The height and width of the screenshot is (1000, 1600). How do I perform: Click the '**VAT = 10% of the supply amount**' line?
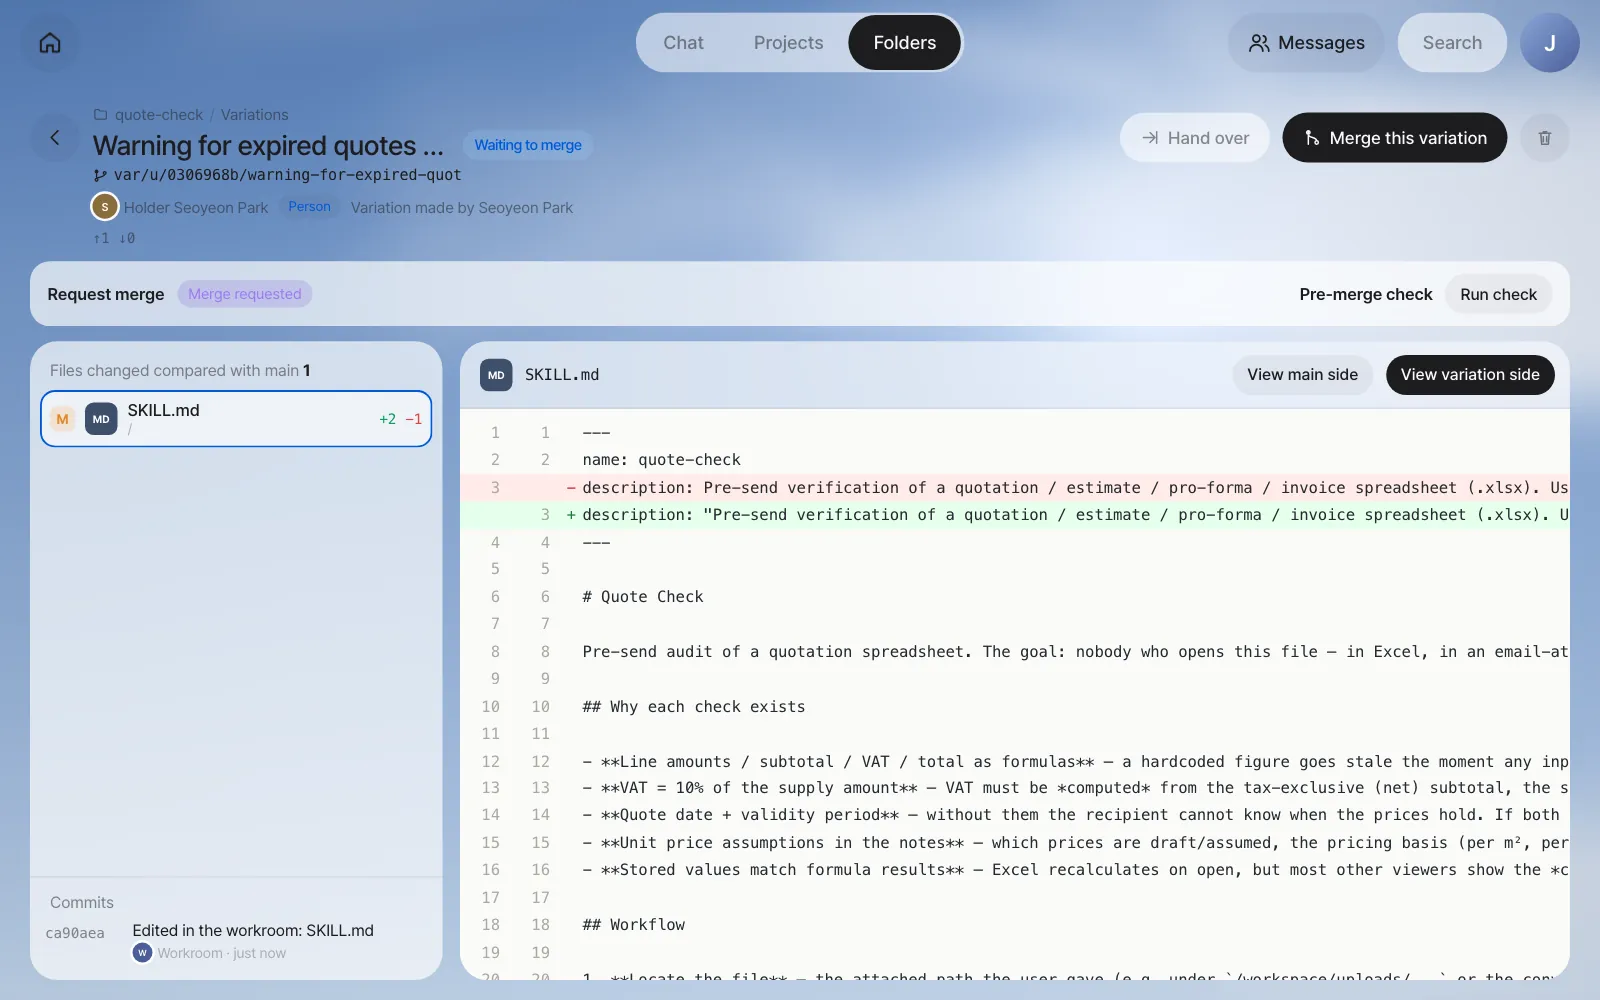coord(1015,788)
